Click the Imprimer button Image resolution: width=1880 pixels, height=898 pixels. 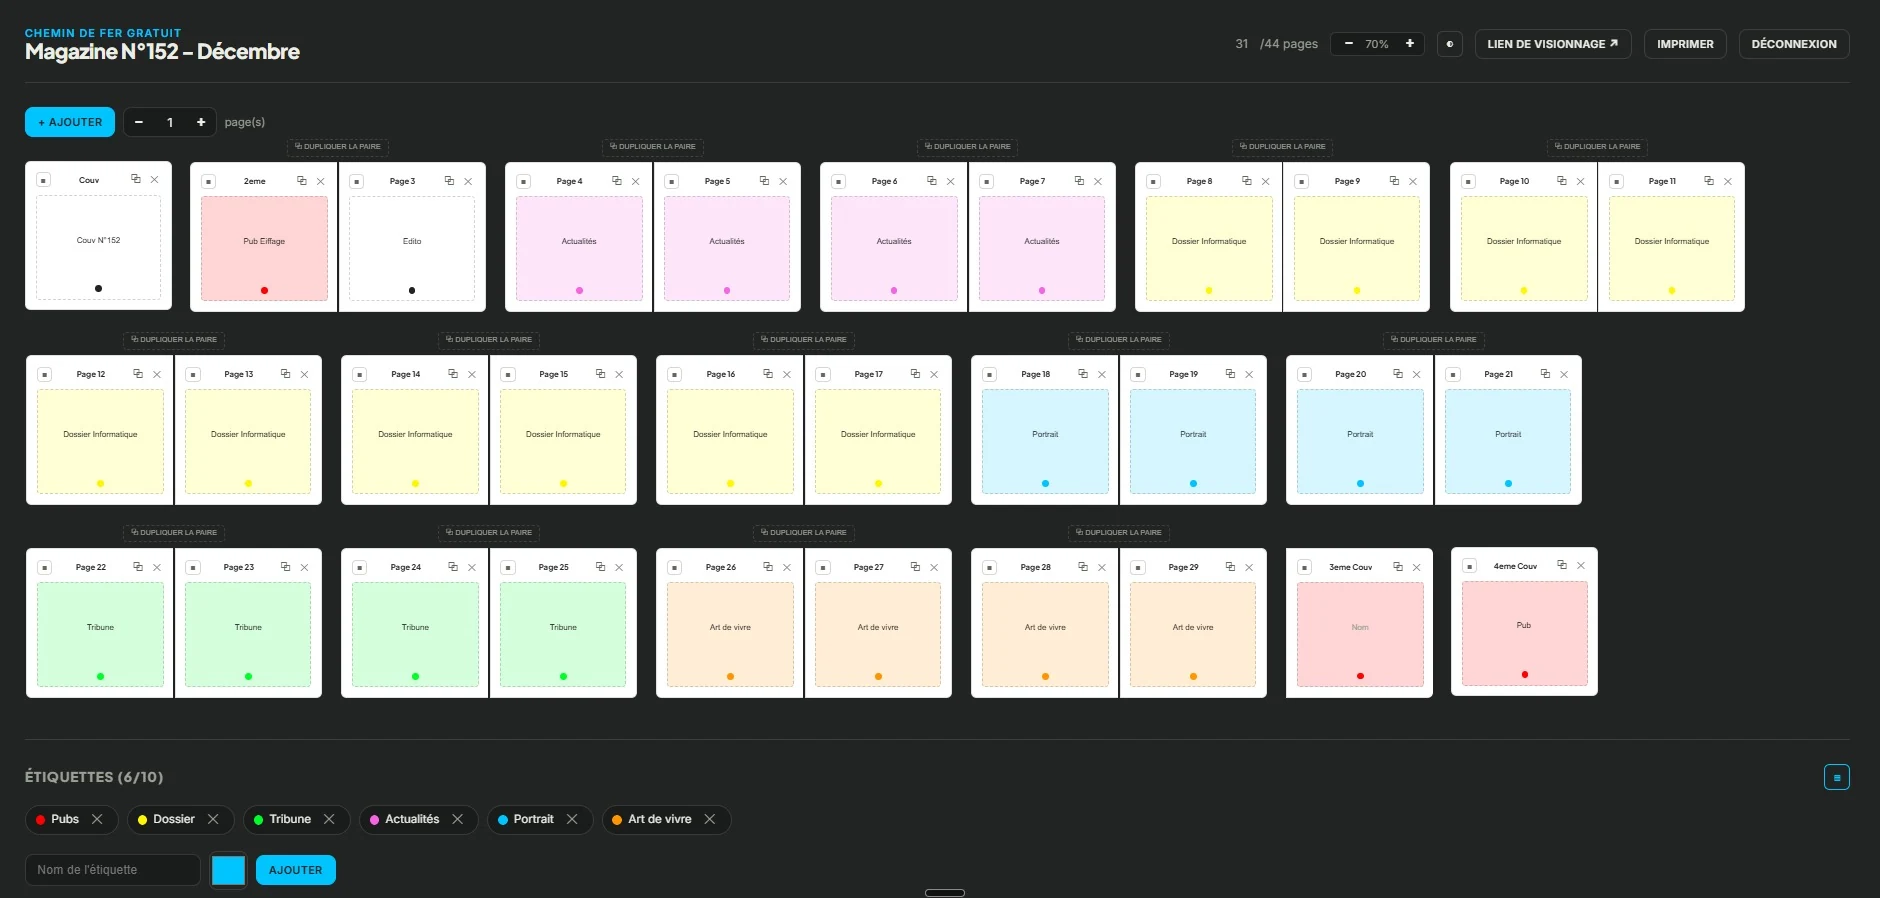click(1685, 44)
